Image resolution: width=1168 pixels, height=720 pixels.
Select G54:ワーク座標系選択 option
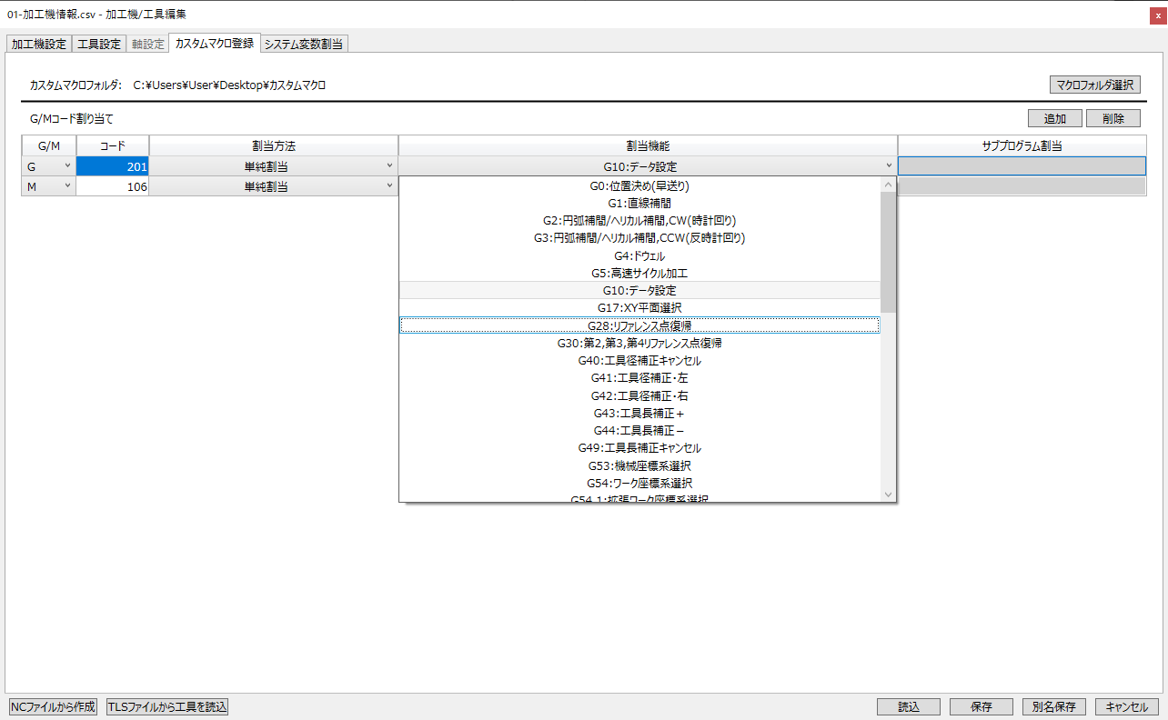point(640,483)
